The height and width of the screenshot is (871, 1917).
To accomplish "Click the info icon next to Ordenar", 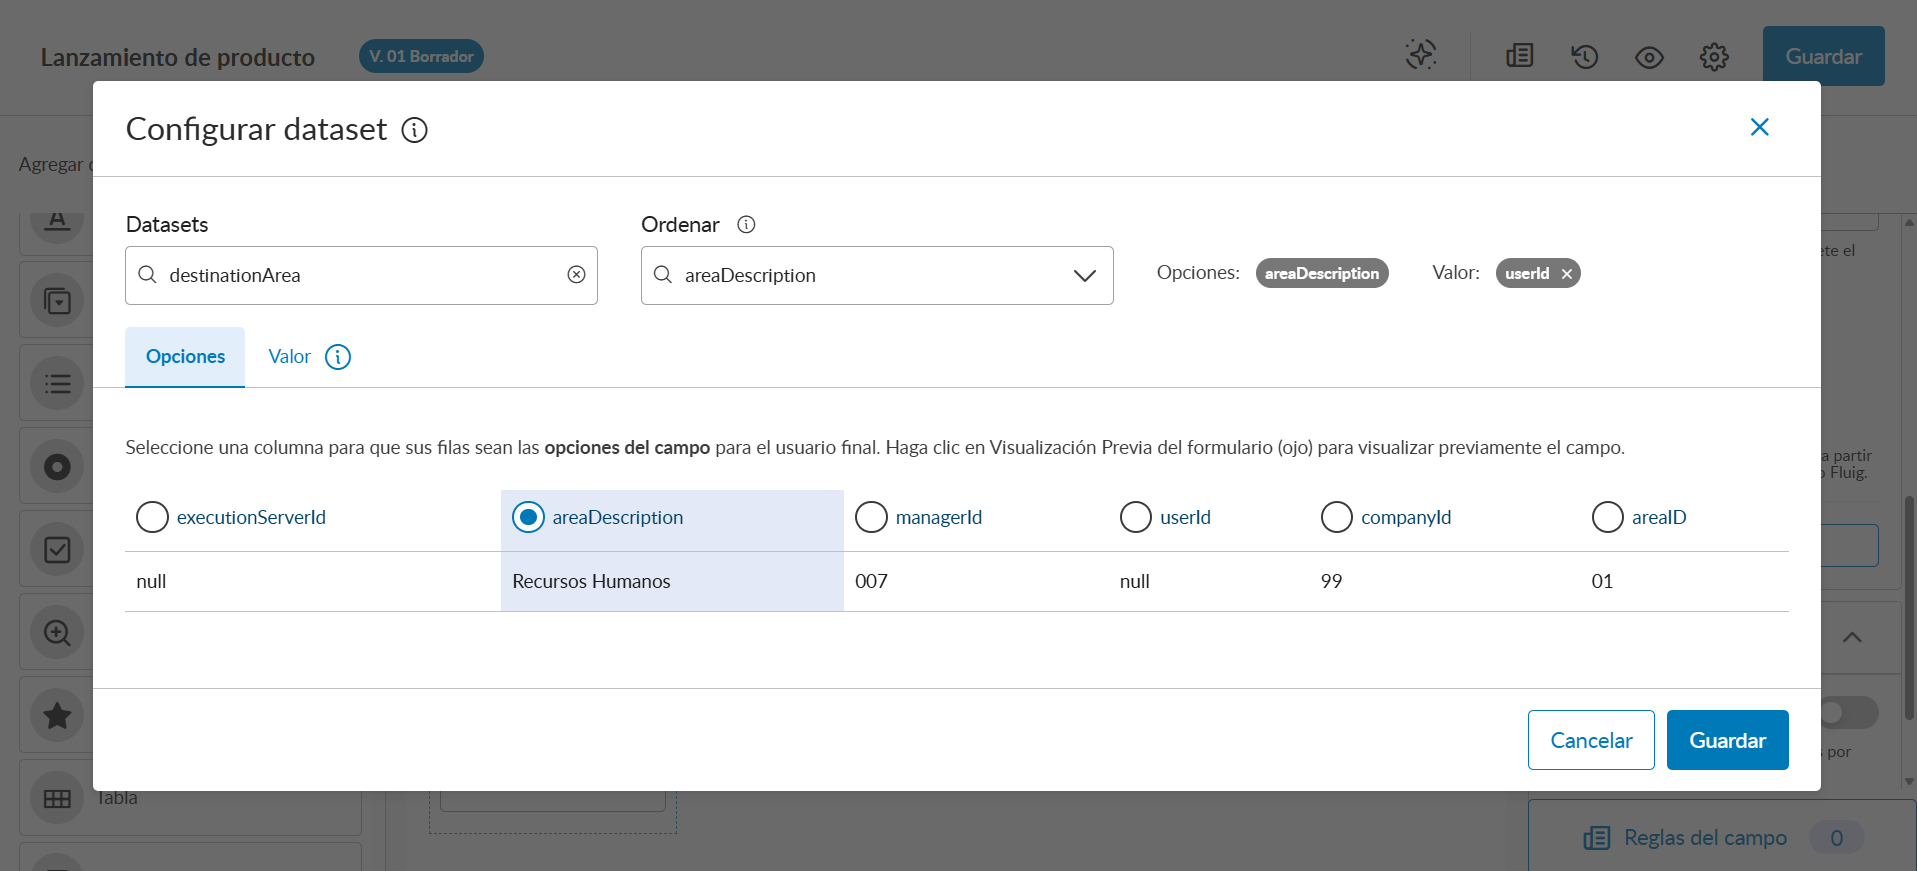I will click(746, 225).
